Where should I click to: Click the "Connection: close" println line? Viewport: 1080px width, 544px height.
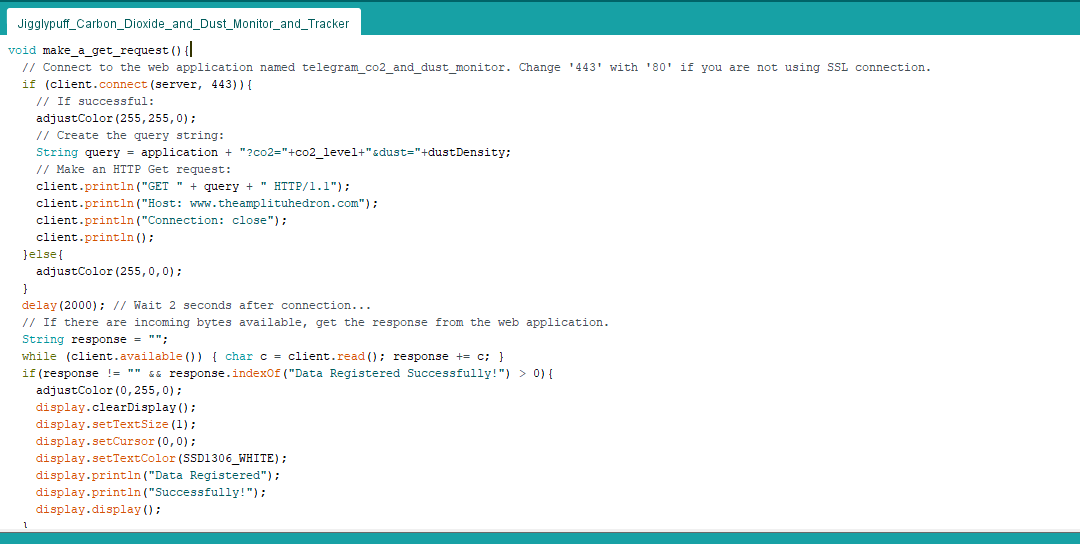pyautogui.click(x=161, y=220)
